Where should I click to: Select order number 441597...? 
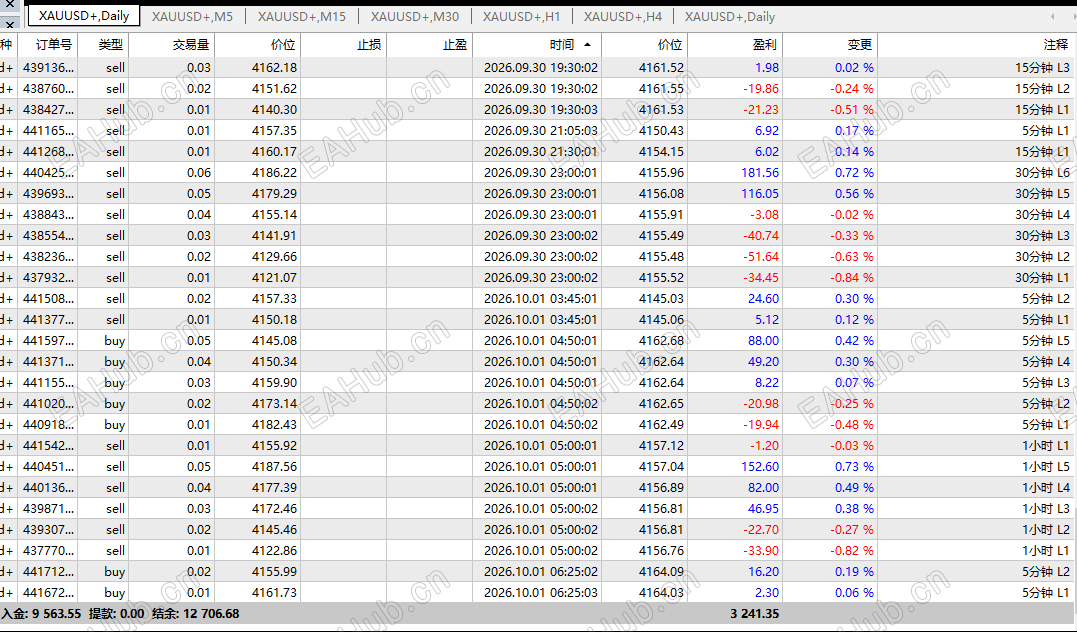48,341
